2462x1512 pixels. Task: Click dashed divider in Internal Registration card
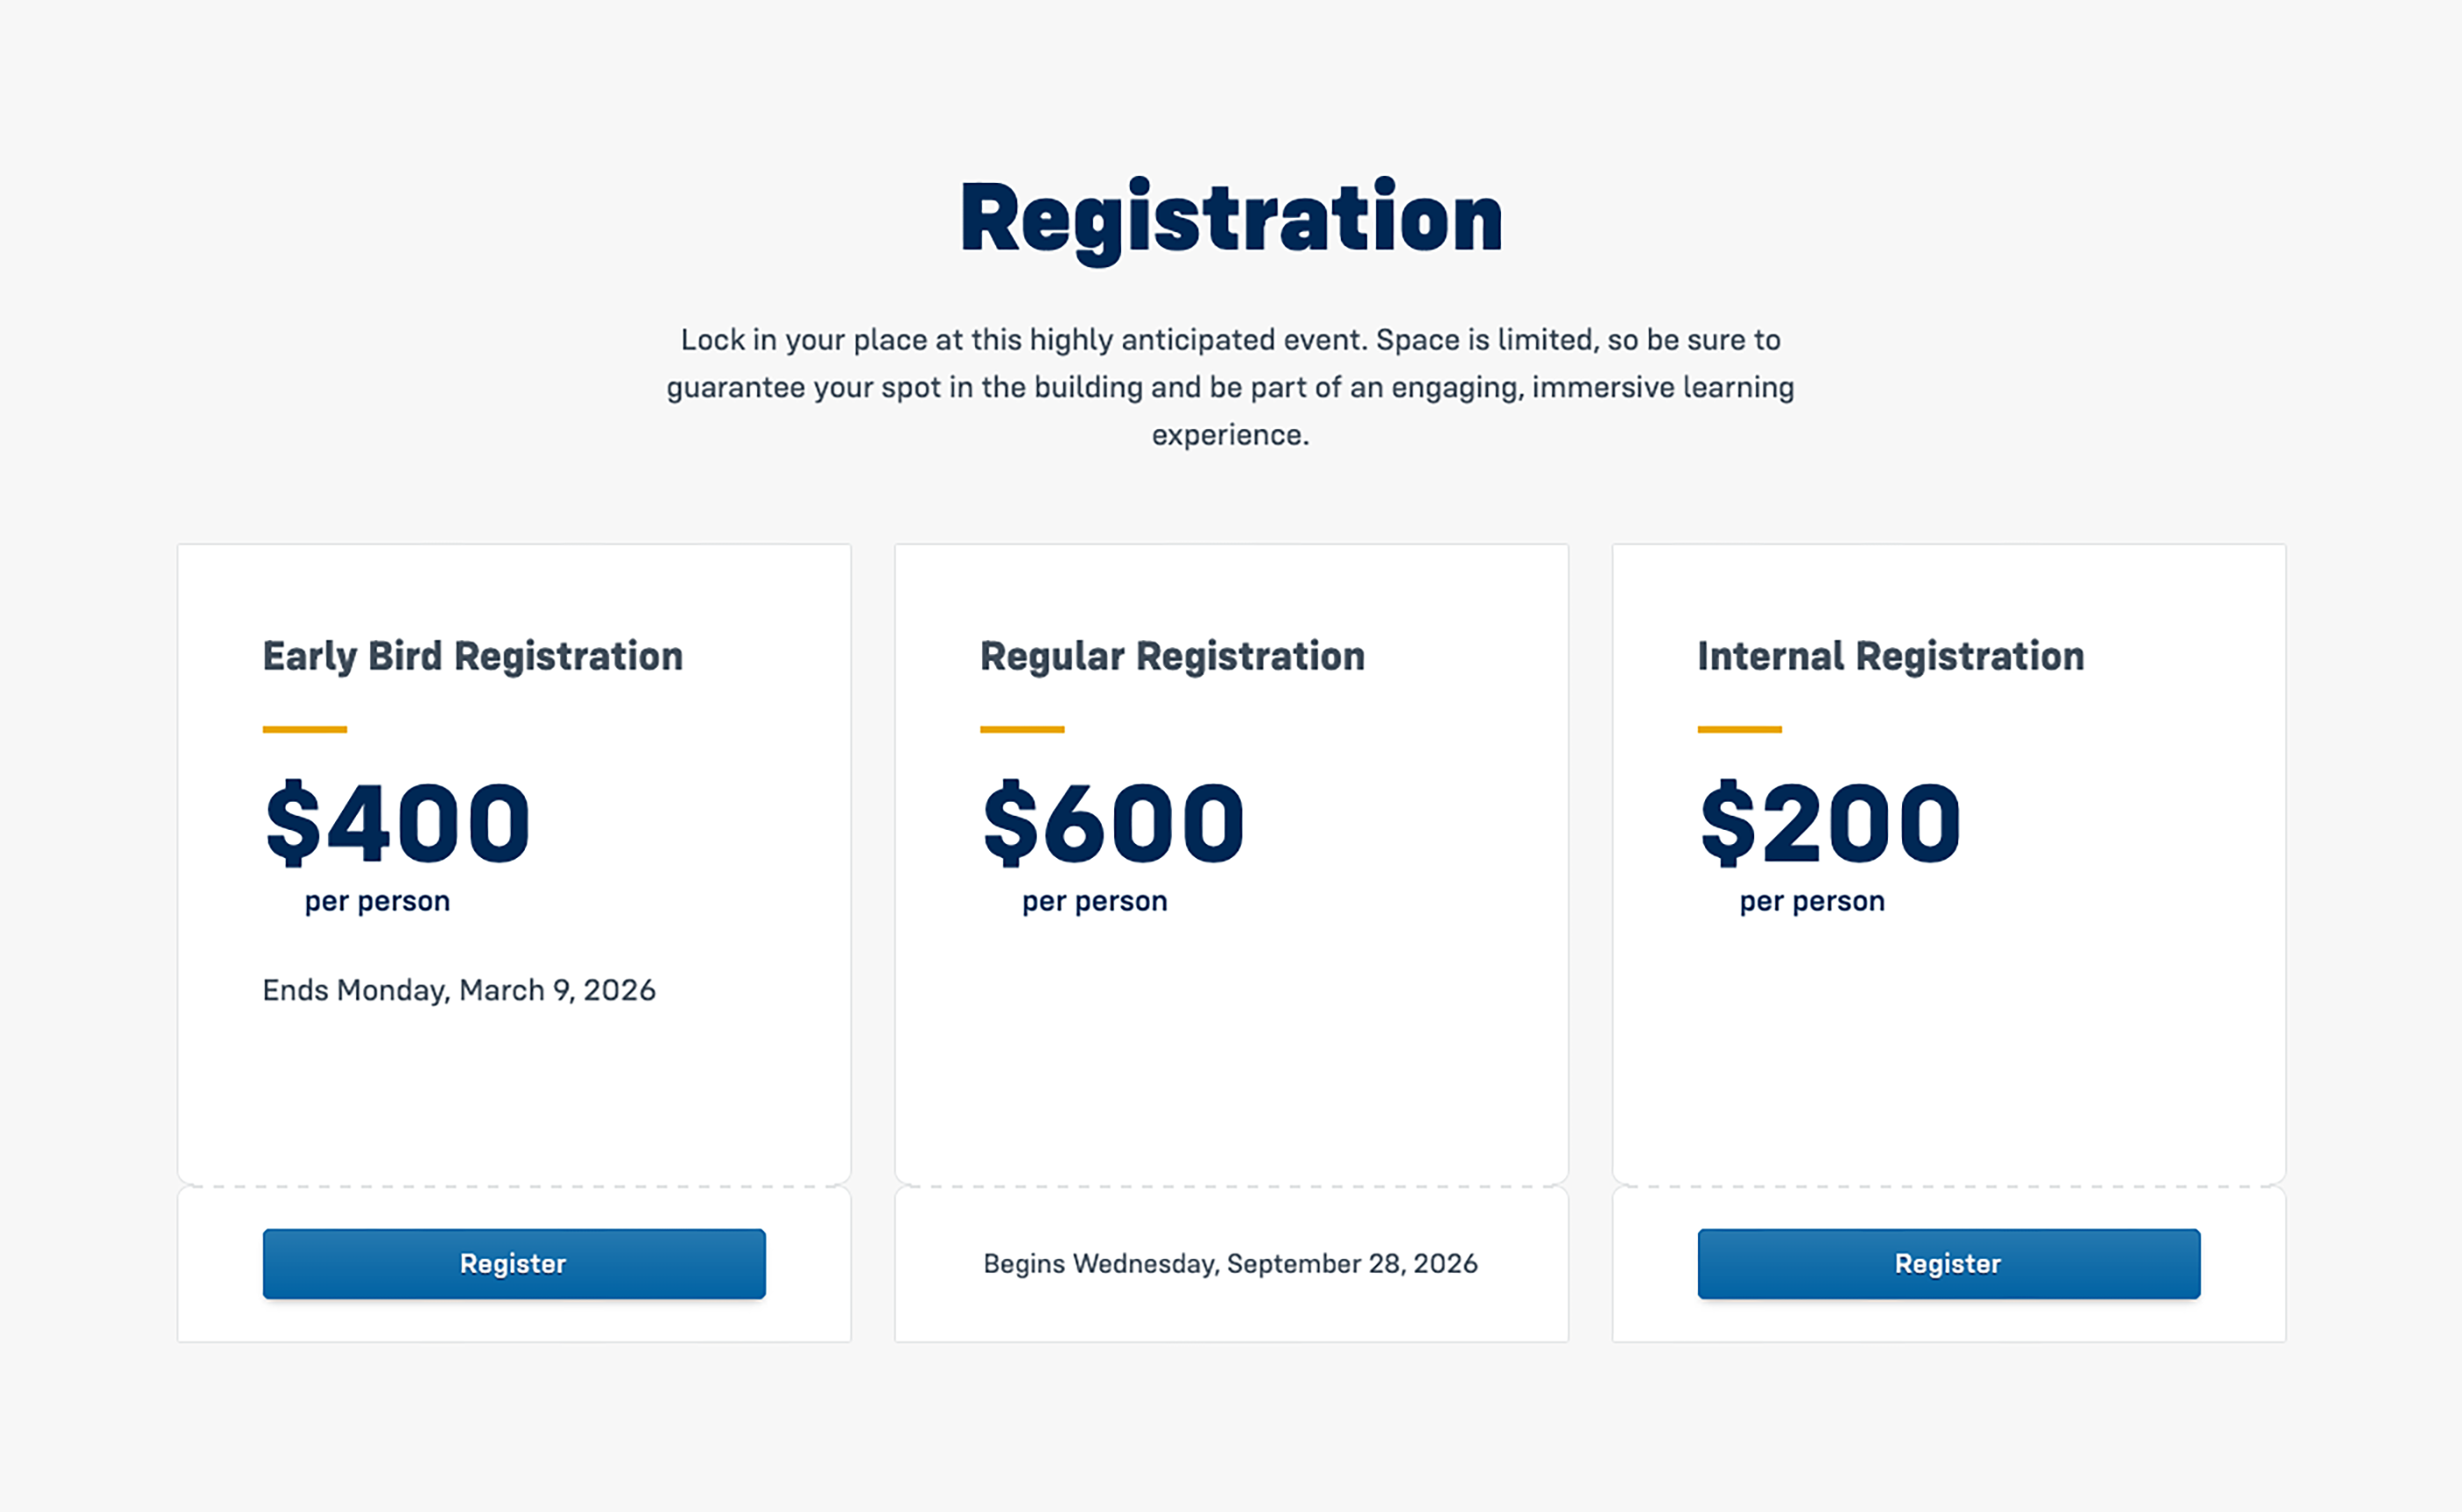[x=1948, y=1186]
